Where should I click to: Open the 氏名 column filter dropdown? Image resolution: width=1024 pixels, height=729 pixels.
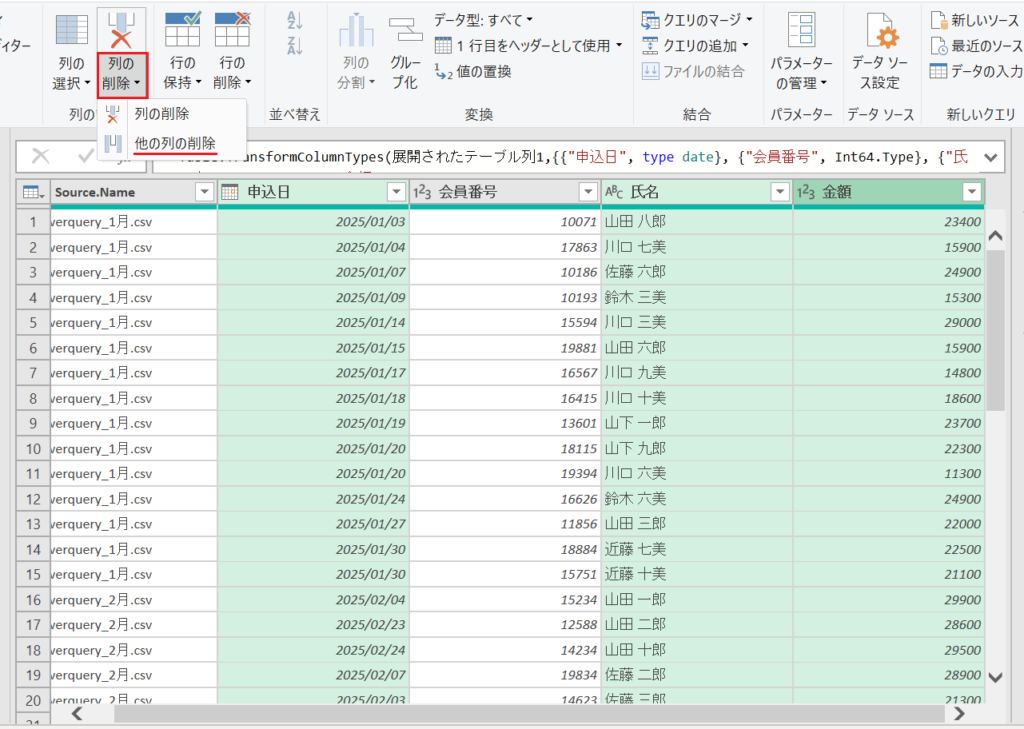[x=780, y=190]
